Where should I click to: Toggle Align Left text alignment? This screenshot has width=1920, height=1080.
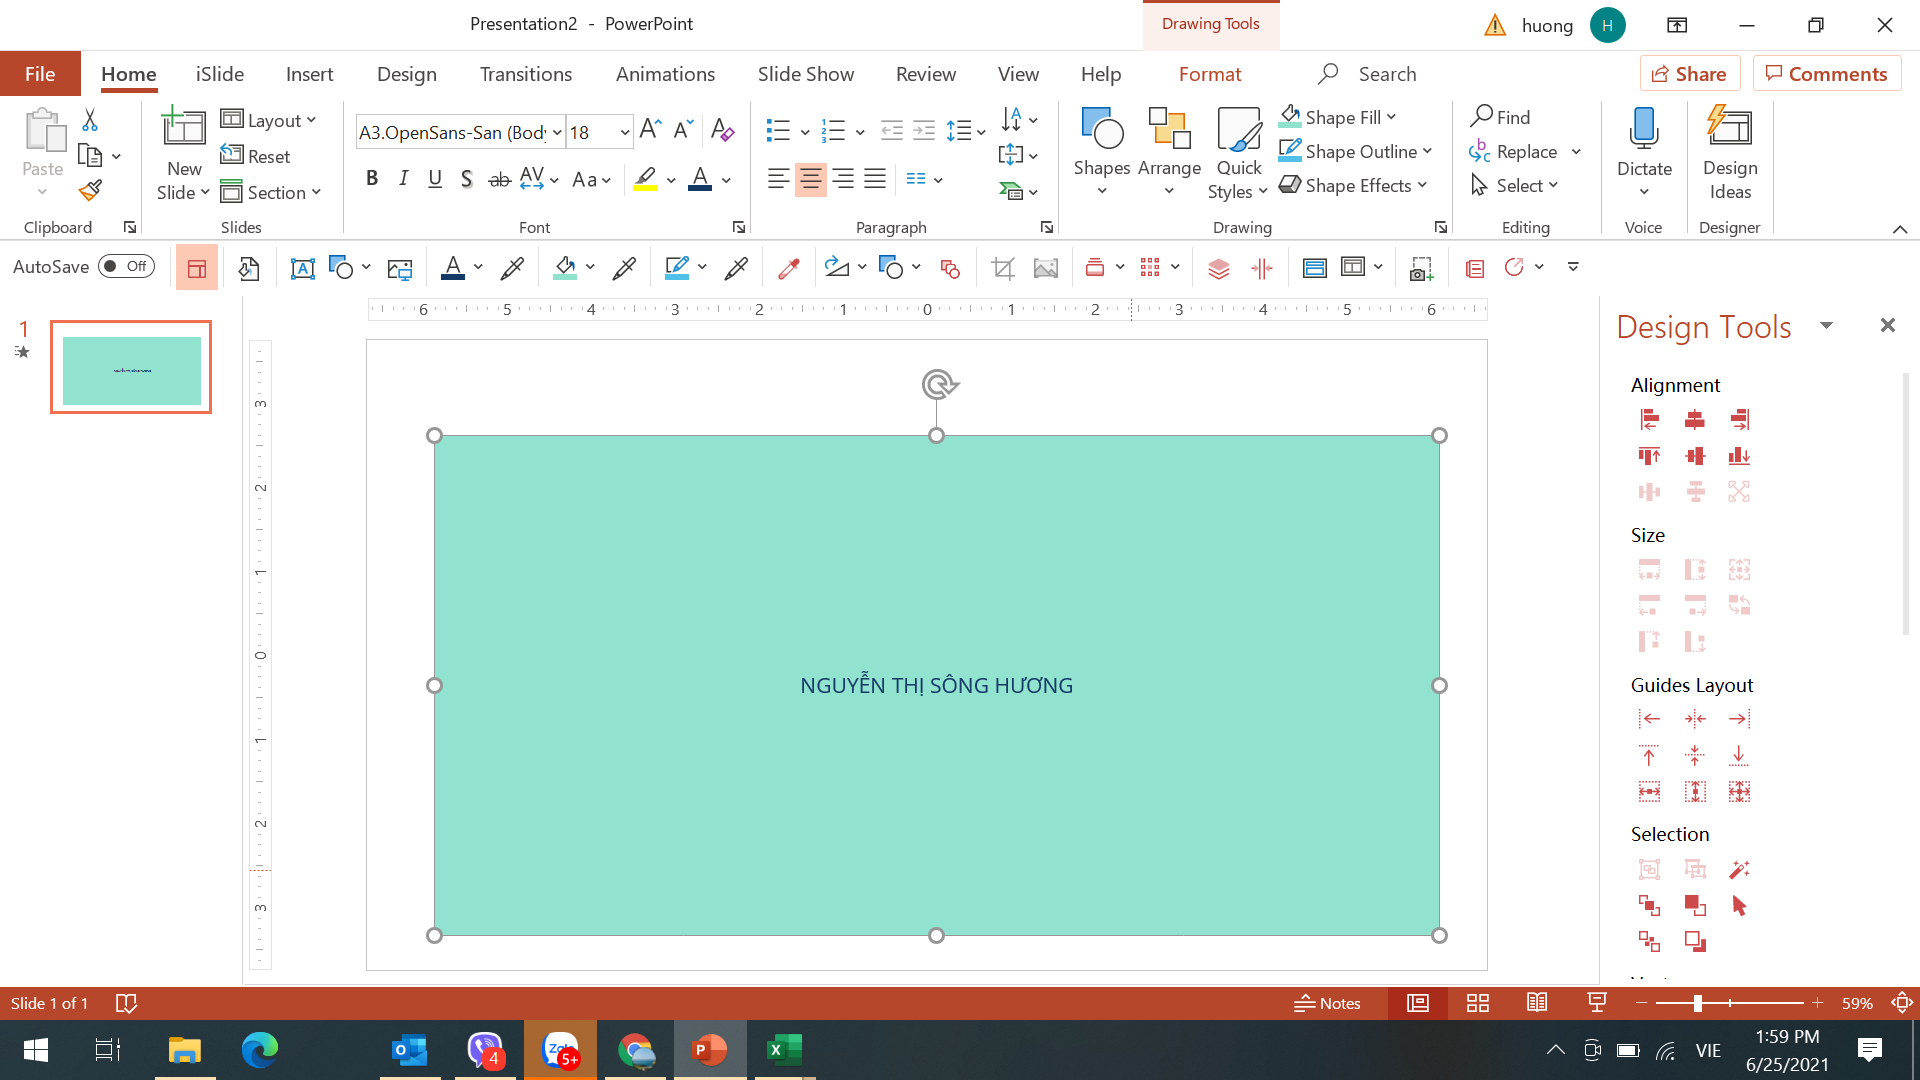778,179
